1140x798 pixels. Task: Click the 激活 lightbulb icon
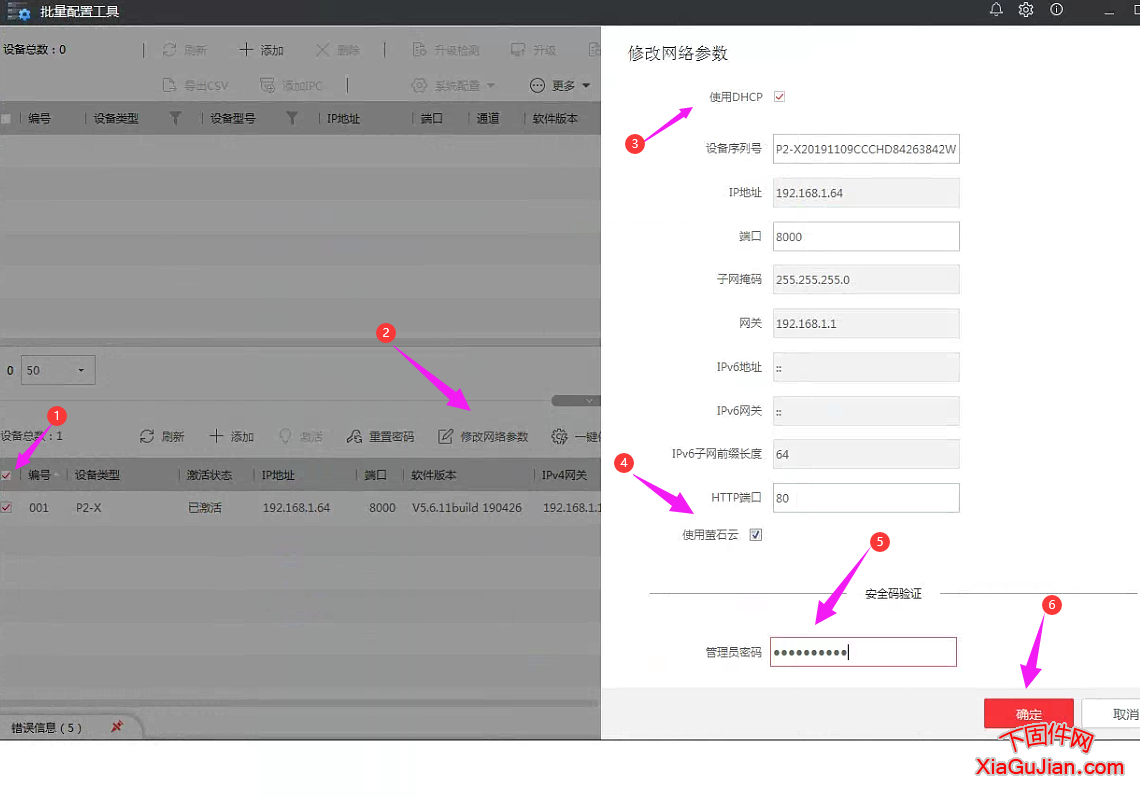(x=285, y=436)
